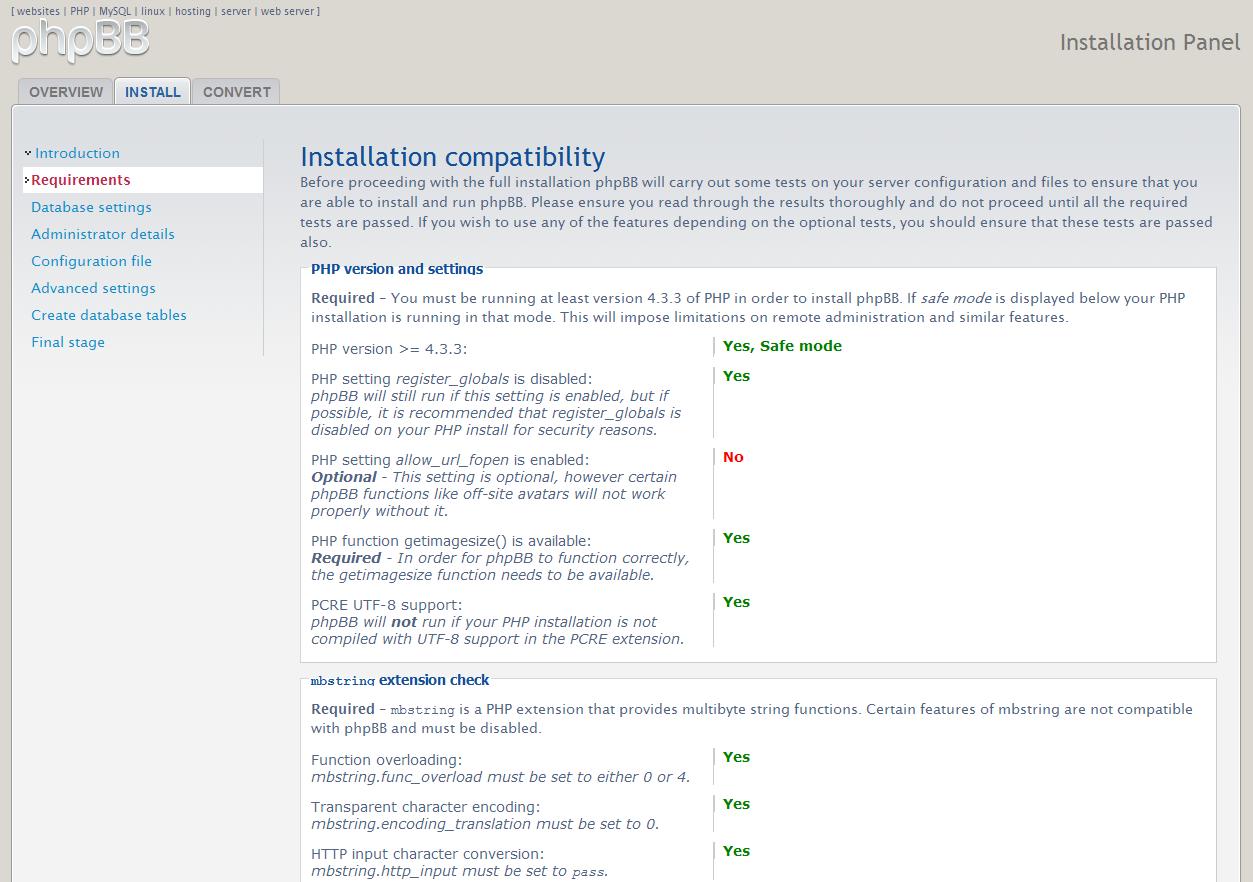The image size is (1253, 882).
Task: Click Database settings in sidebar
Action: click(91, 207)
